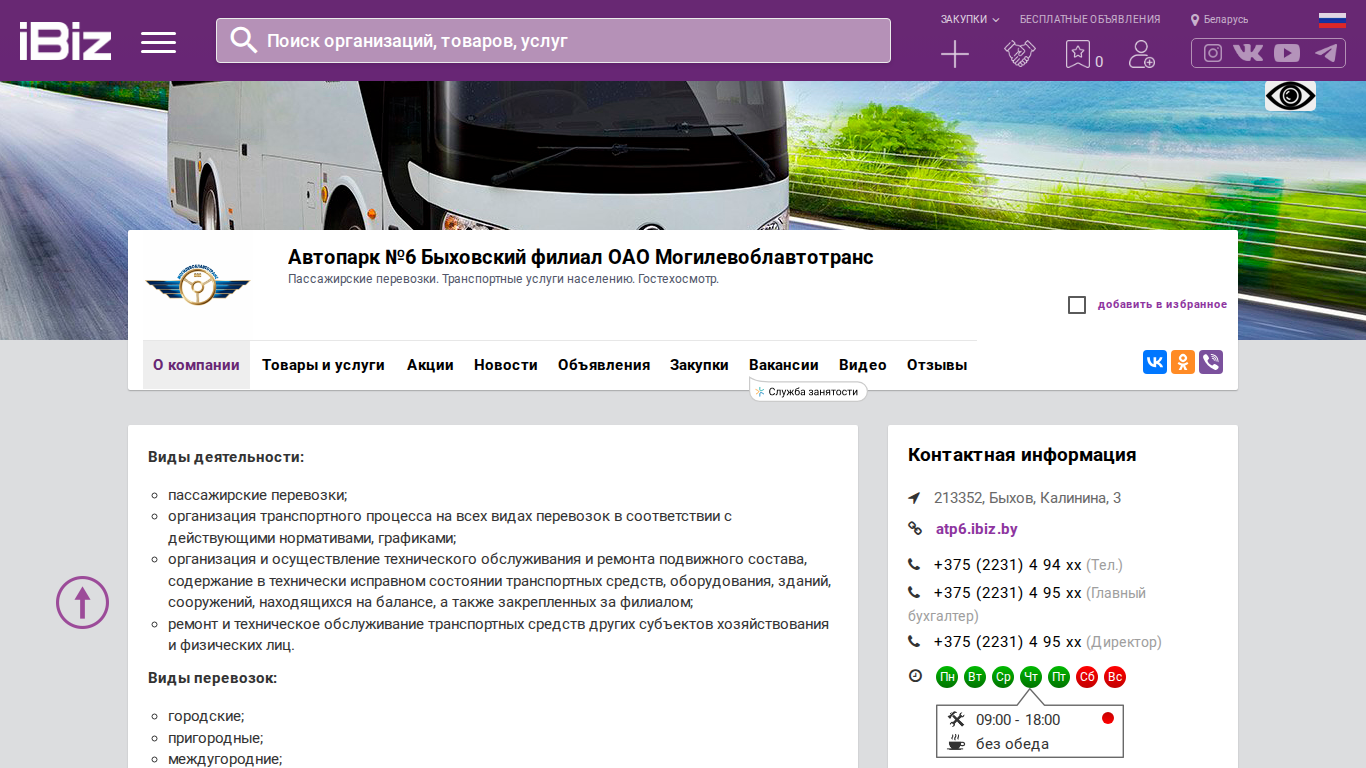Click the iBiz logo
This screenshot has width=1366, height=768.
point(65,41)
